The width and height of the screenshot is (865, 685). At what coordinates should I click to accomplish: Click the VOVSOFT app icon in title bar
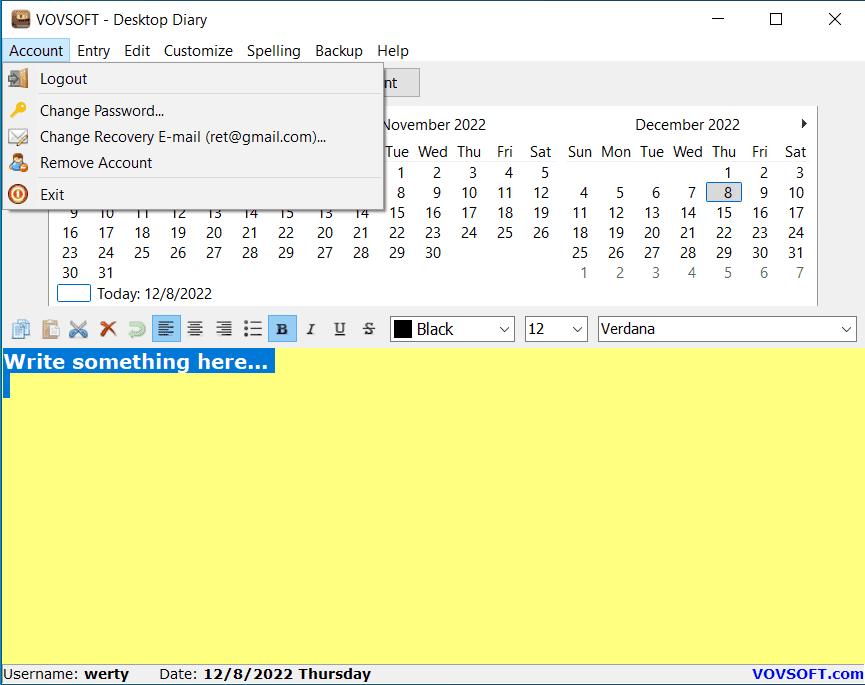click(20, 19)
